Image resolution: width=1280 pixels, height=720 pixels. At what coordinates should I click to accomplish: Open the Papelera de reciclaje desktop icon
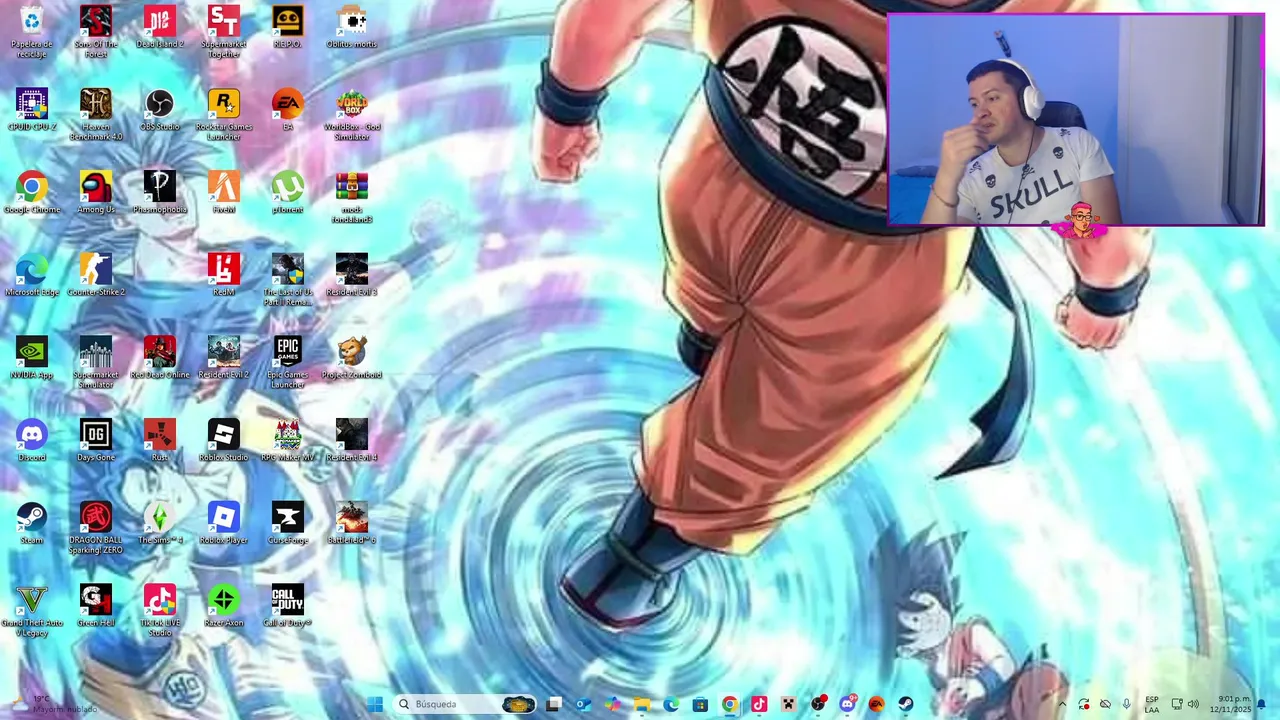(x=32, y=30)
